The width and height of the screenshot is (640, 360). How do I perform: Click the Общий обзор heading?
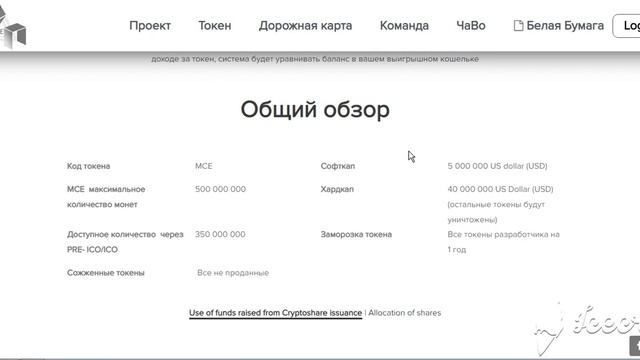(315, 109)
